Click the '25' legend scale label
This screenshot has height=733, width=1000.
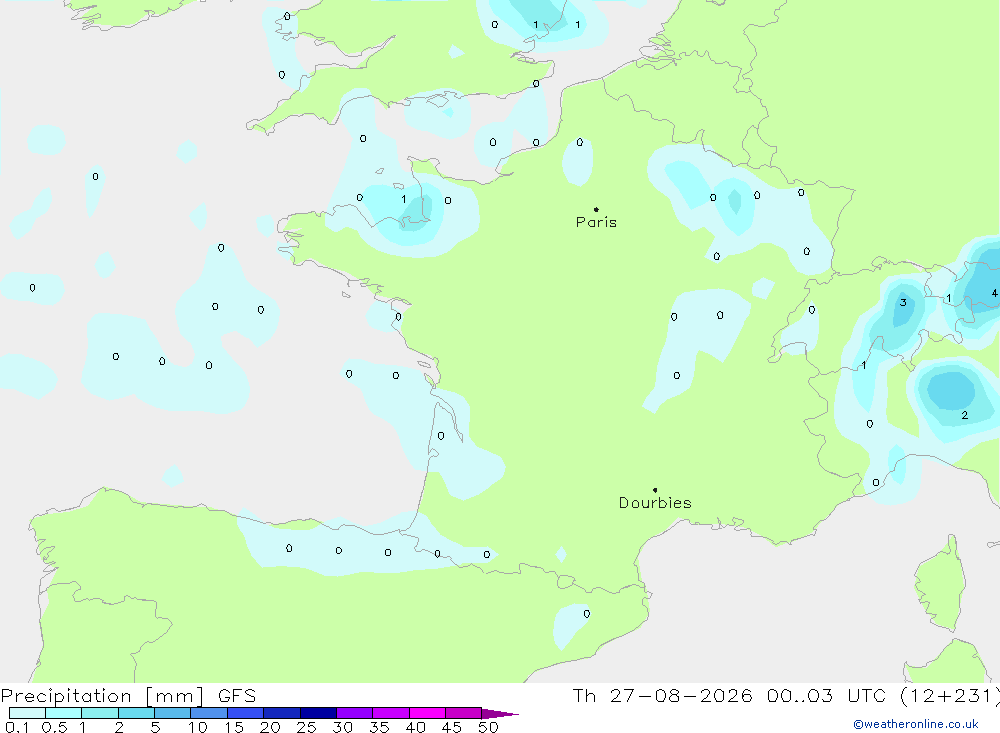pos(306,727)
